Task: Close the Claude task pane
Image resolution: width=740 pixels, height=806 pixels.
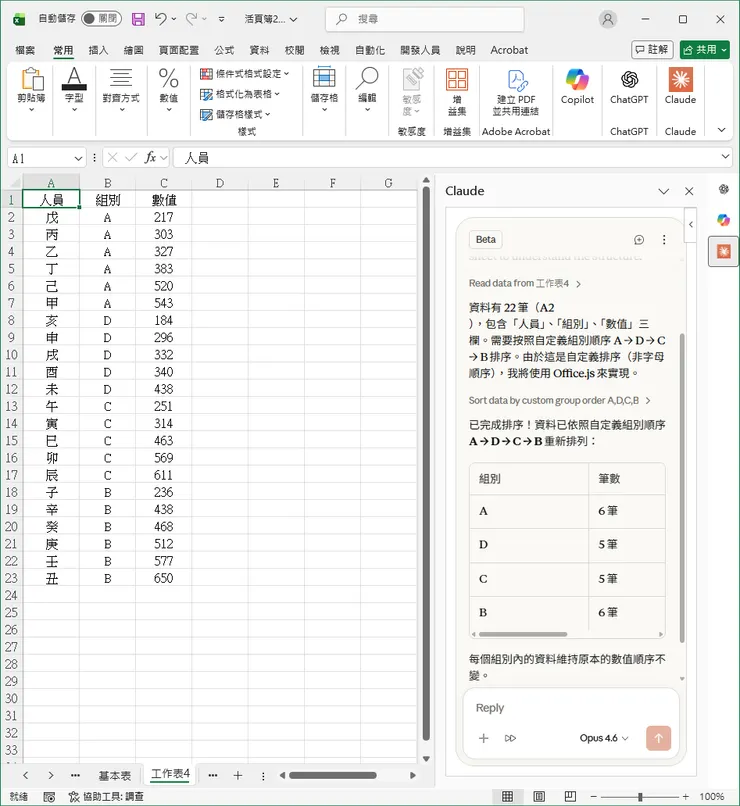Action: (x=689, y=191)
